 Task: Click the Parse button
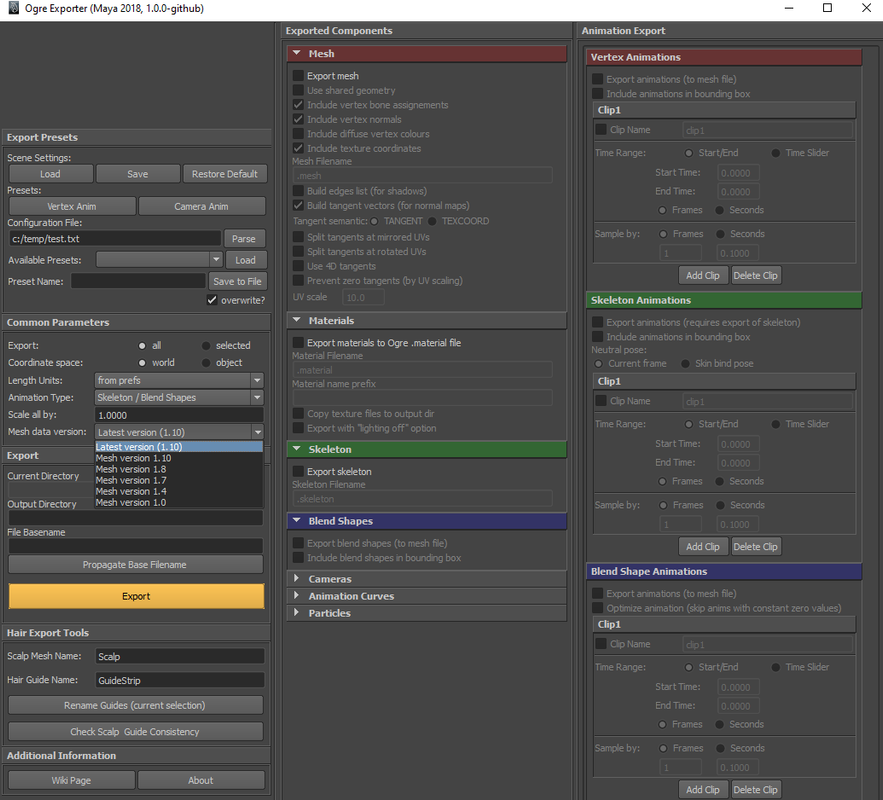[x=244, y=239]
